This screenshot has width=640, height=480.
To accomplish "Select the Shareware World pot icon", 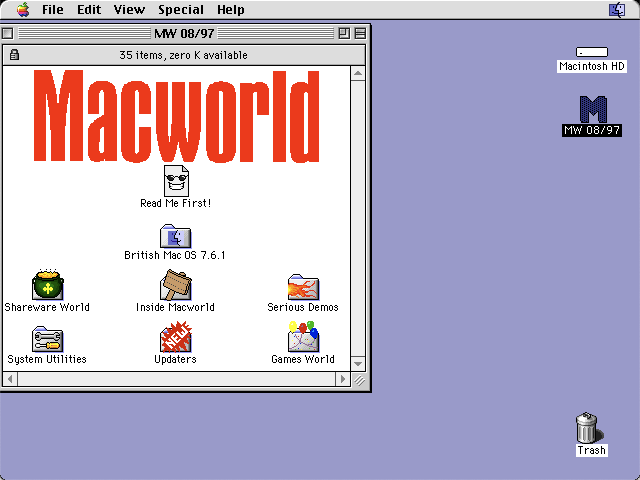I will pos(48,284).
